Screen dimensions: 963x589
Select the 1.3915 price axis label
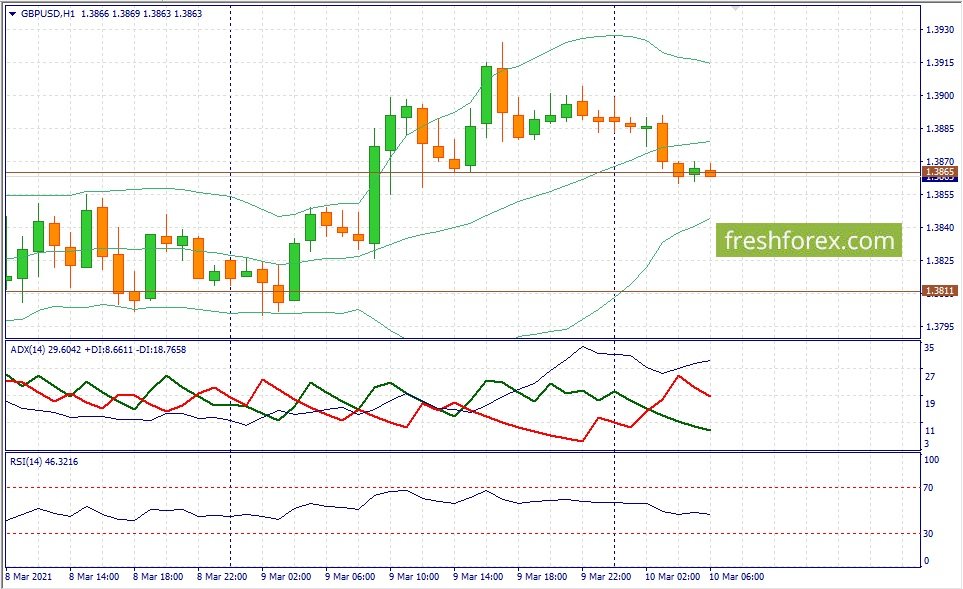pyautogui.click(x=940, y=63)
